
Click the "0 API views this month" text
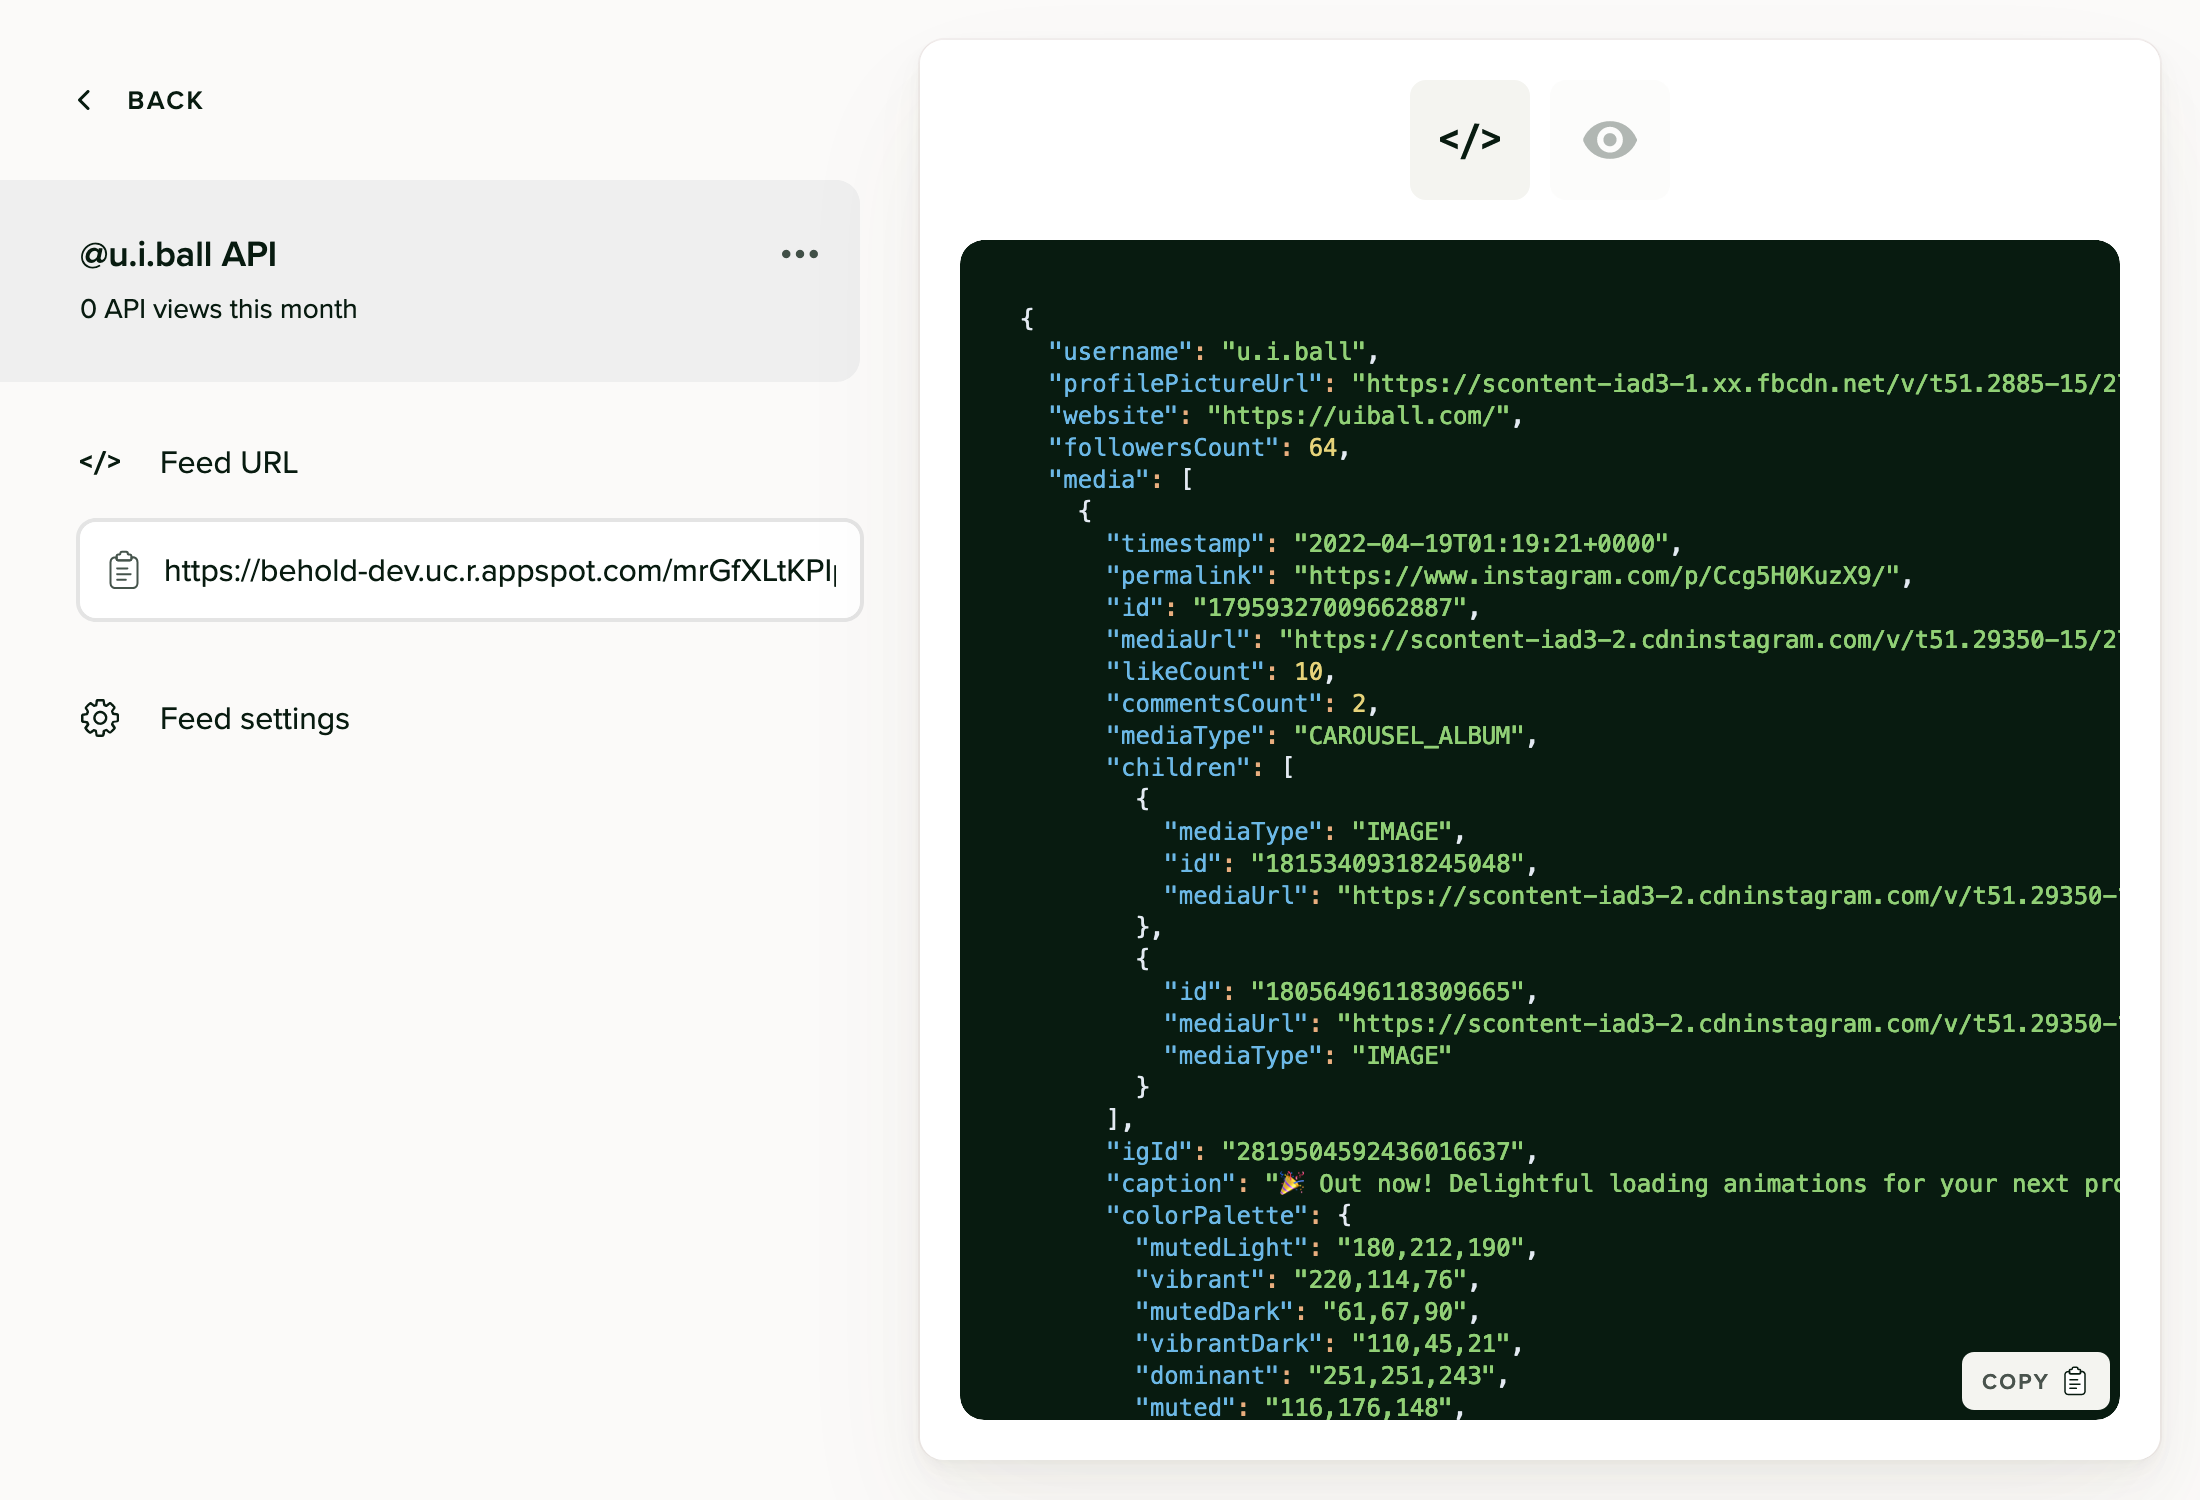point(218,309)
